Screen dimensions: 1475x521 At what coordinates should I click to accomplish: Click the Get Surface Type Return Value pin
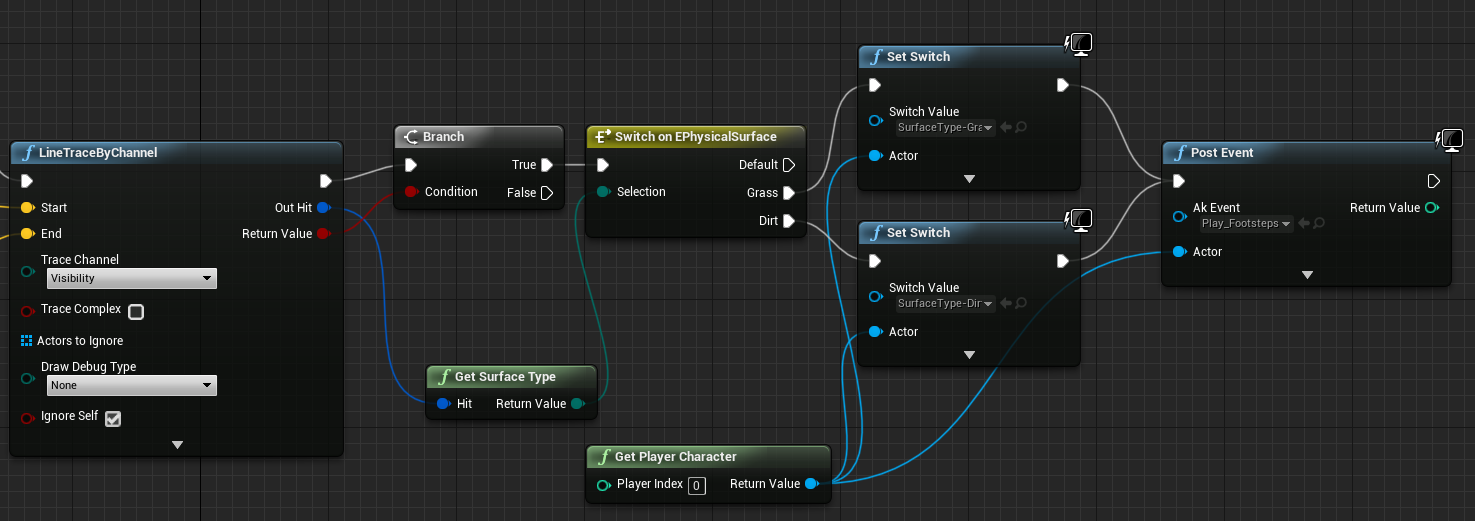pyautogui.click(x=577, y=404)
